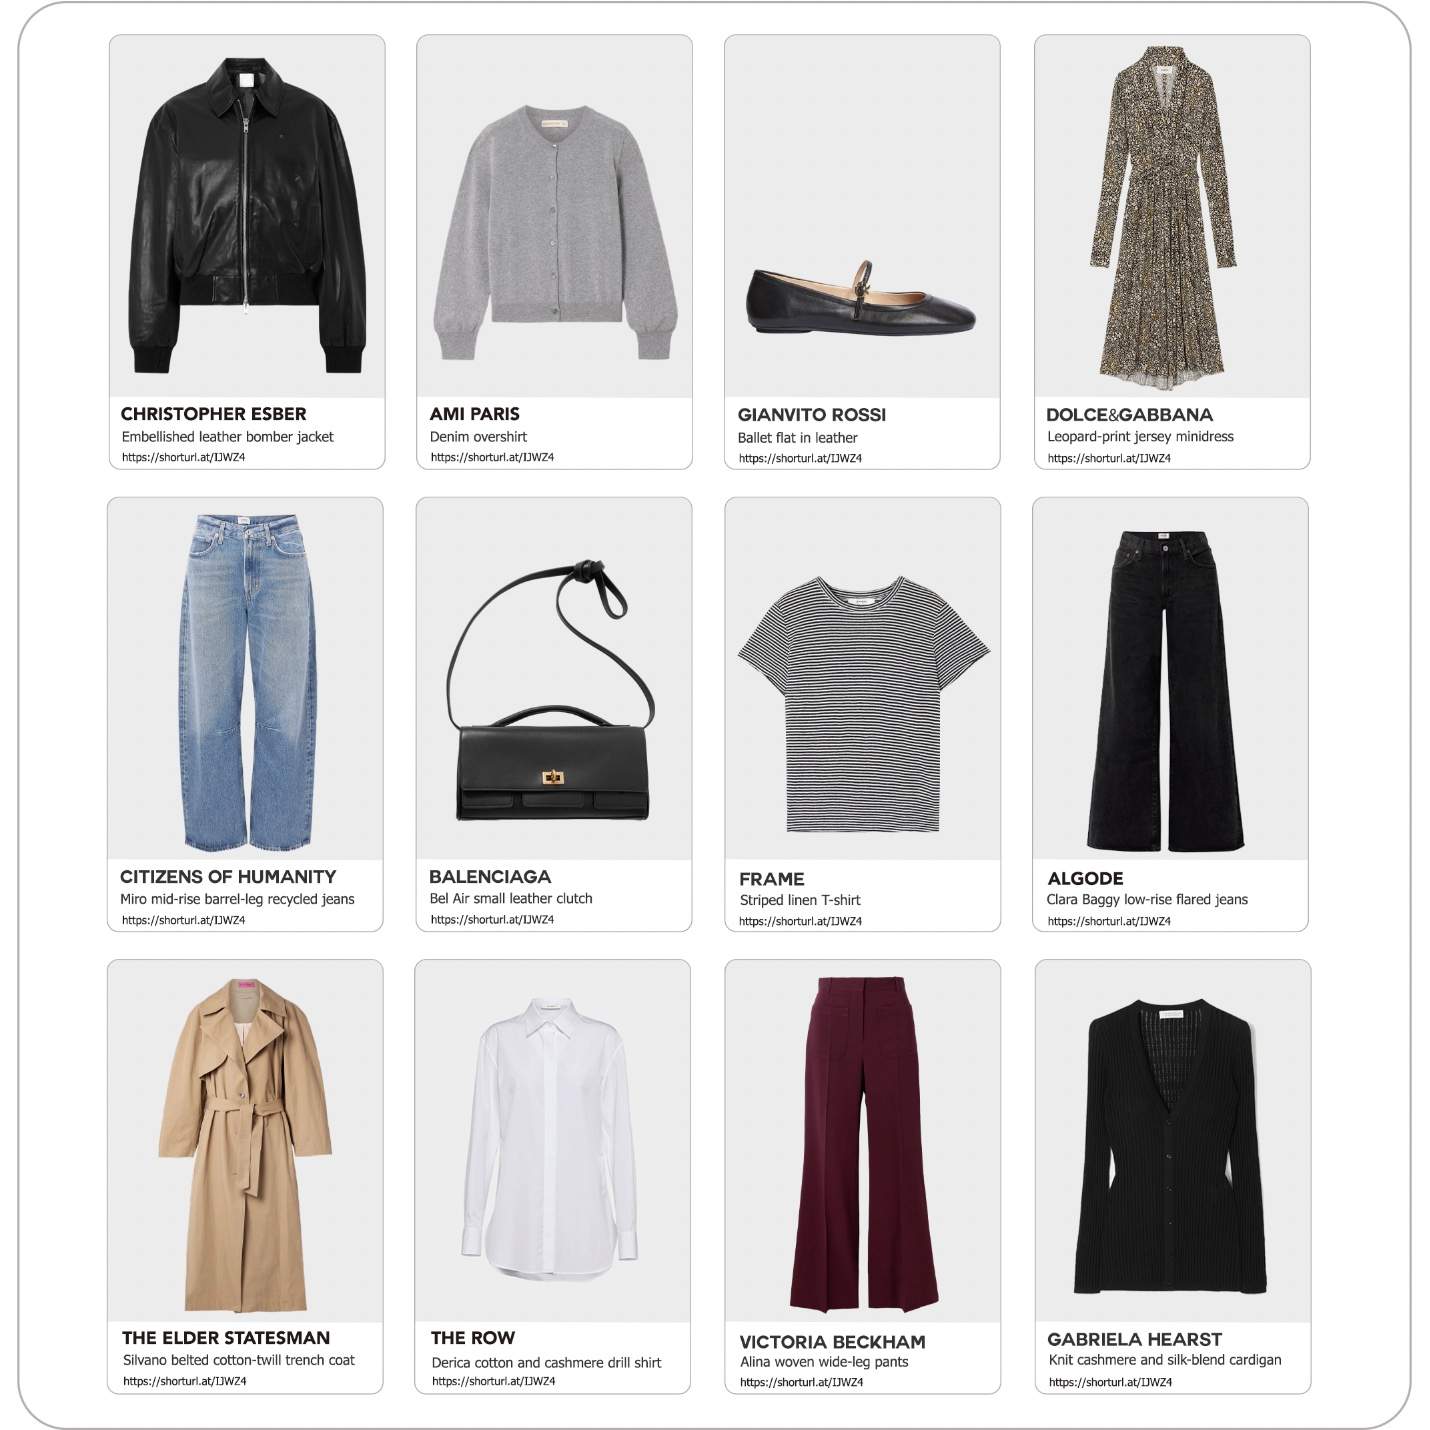
Task: Click the Balenciaga Bel Air clutch image
Action: (x=553, y=679)
